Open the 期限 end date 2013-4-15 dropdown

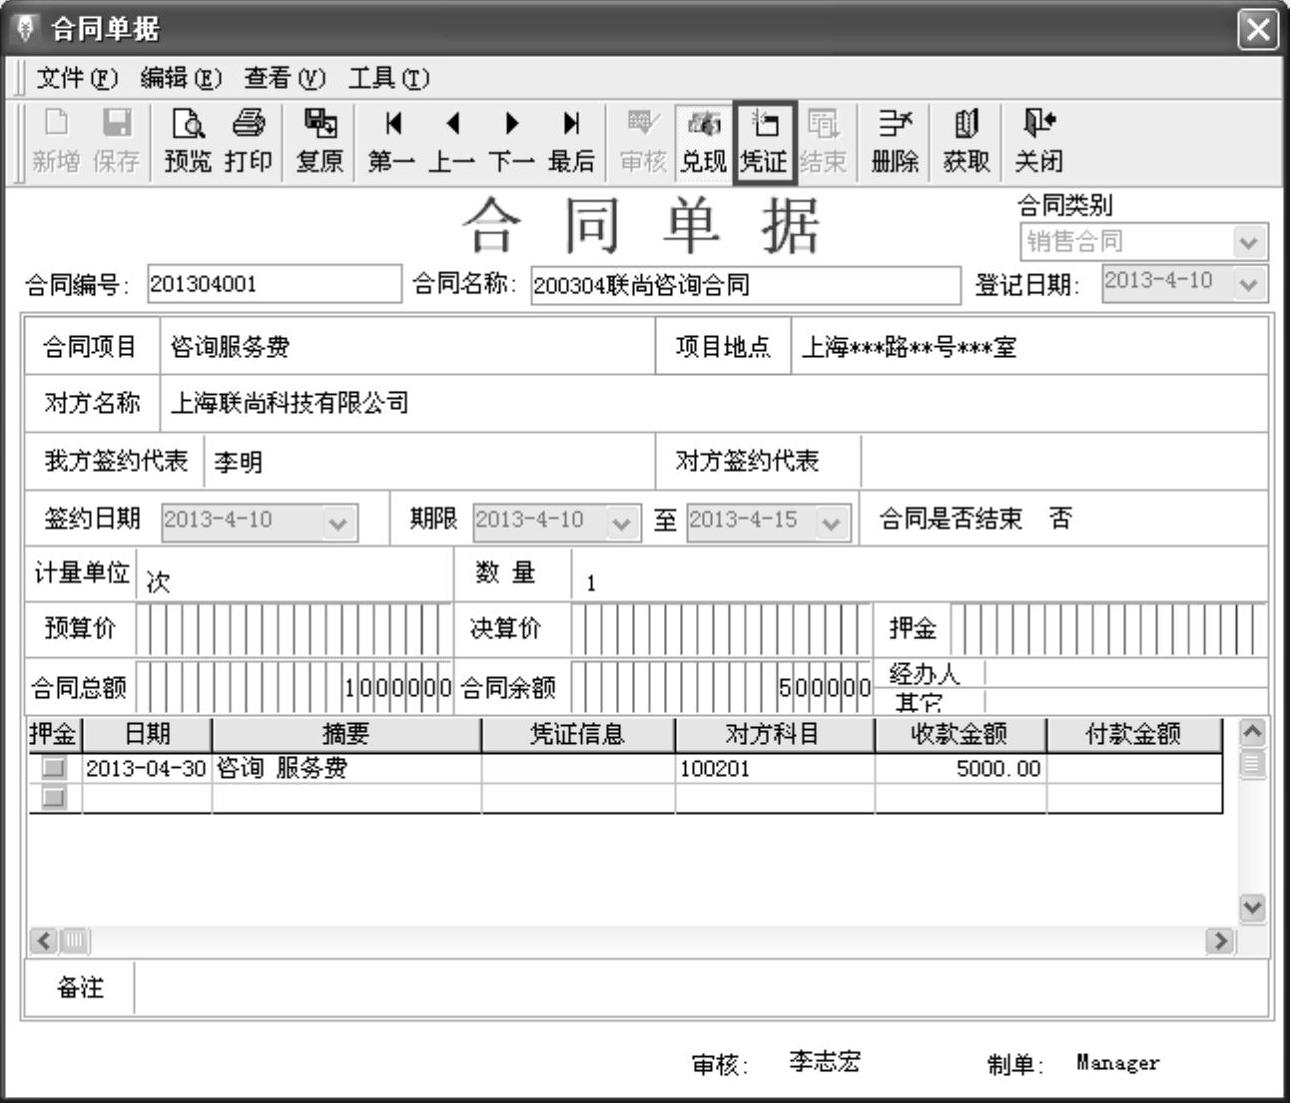832,522
